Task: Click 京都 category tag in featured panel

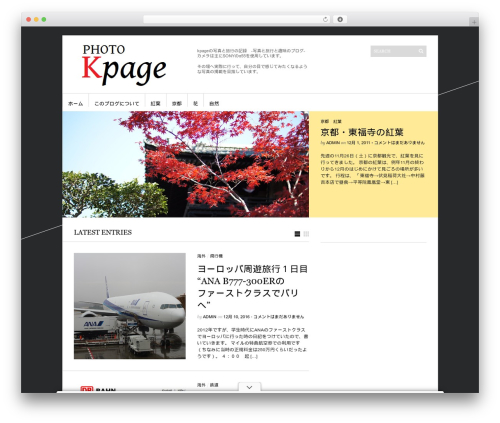Action: point(325,121)
